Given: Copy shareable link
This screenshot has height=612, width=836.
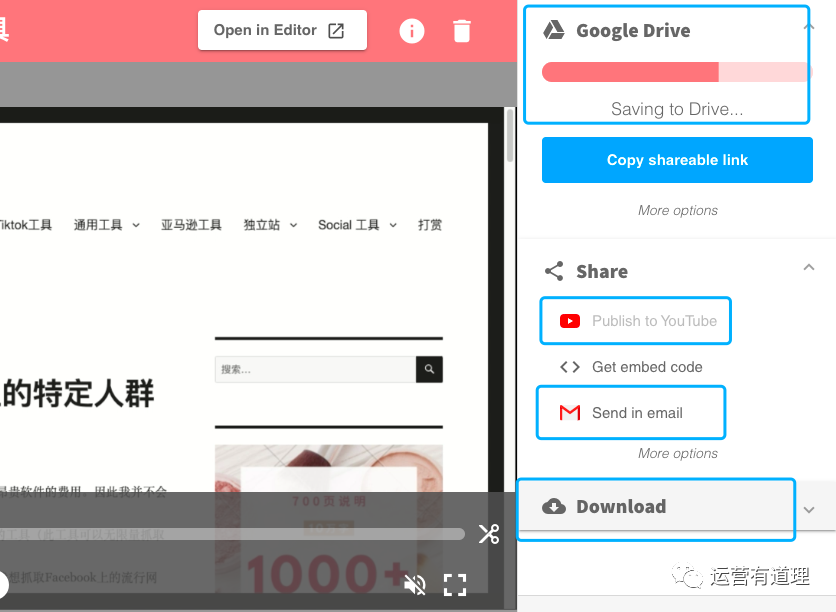Looking at the screenshot, I should point(677,160).
